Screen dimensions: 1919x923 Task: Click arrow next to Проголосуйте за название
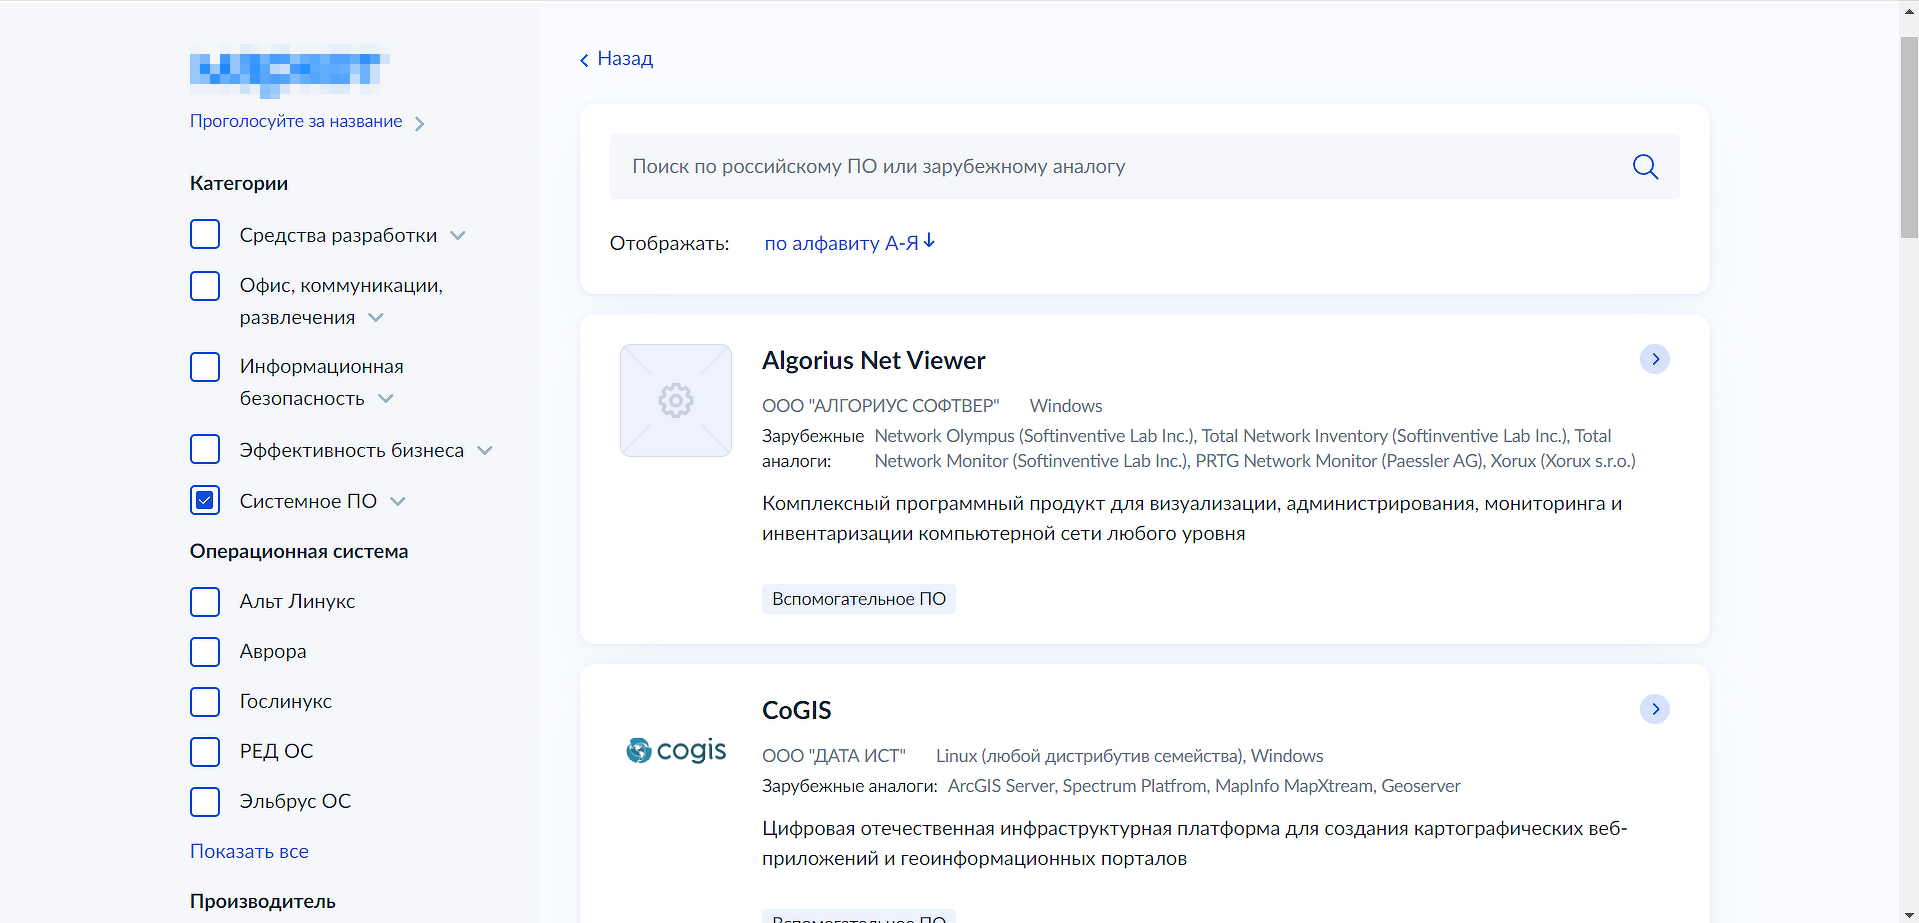click(420, 123)
